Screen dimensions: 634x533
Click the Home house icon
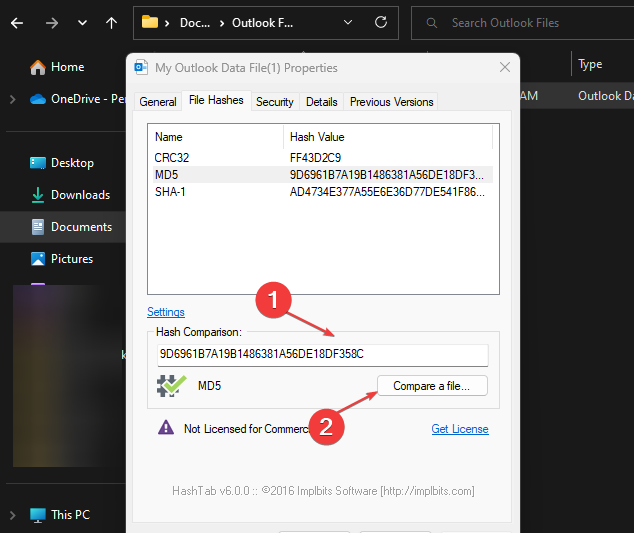coord(38,67)
